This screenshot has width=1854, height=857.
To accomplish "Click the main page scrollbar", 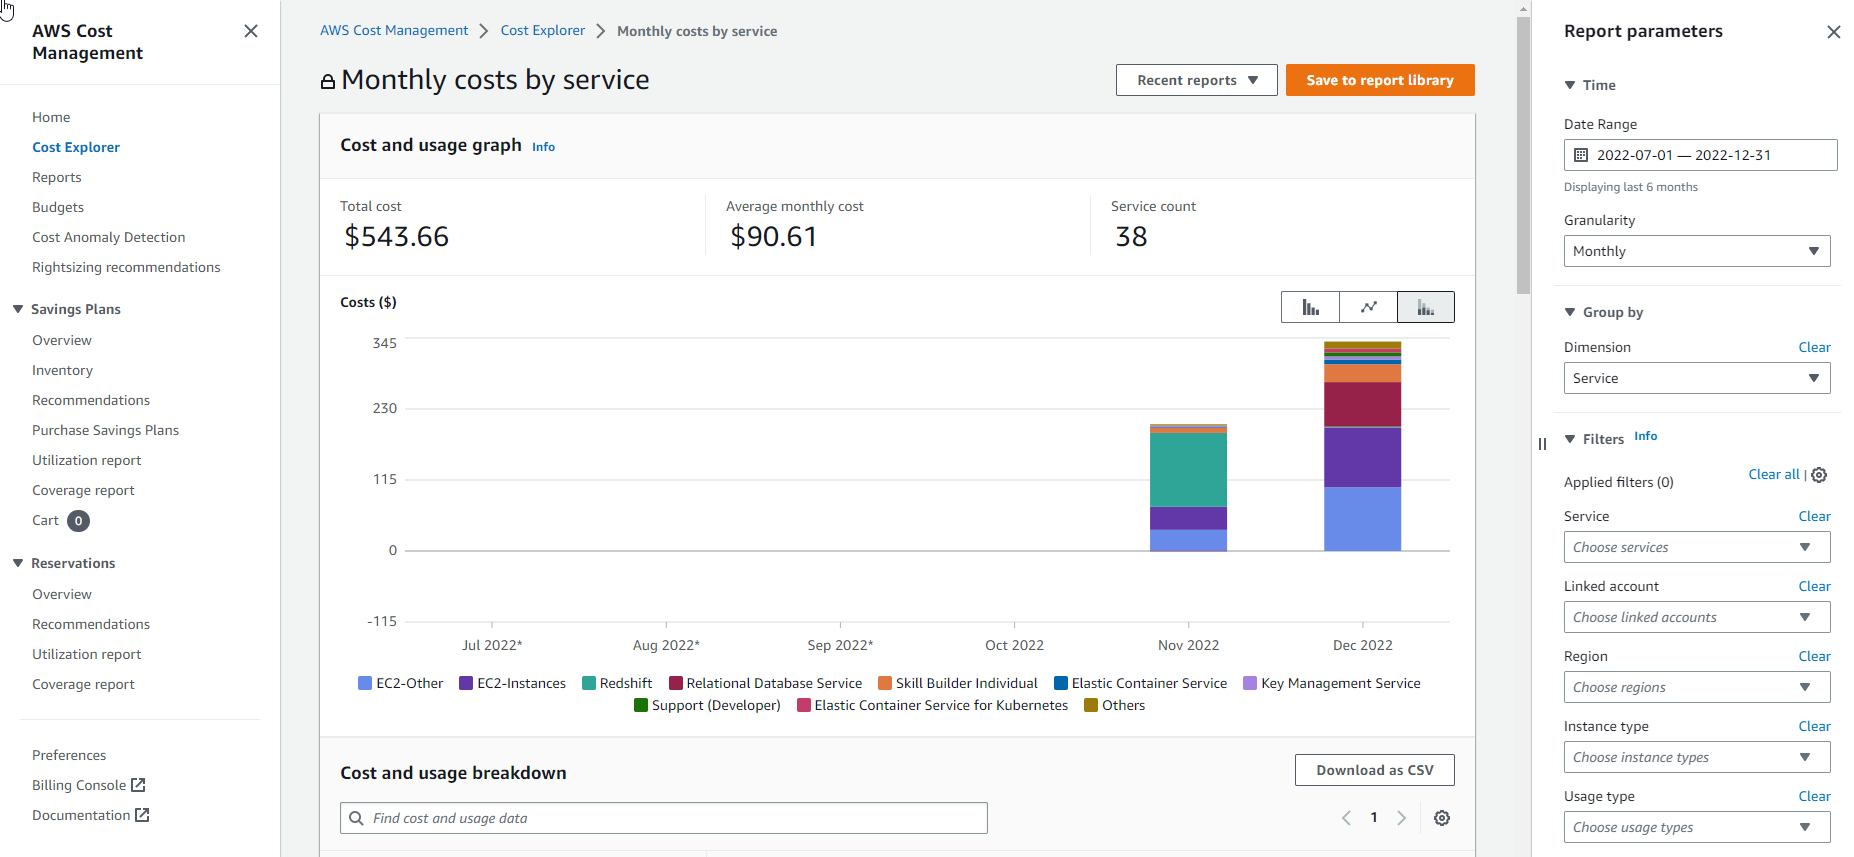I will (x=1523, y=155).
